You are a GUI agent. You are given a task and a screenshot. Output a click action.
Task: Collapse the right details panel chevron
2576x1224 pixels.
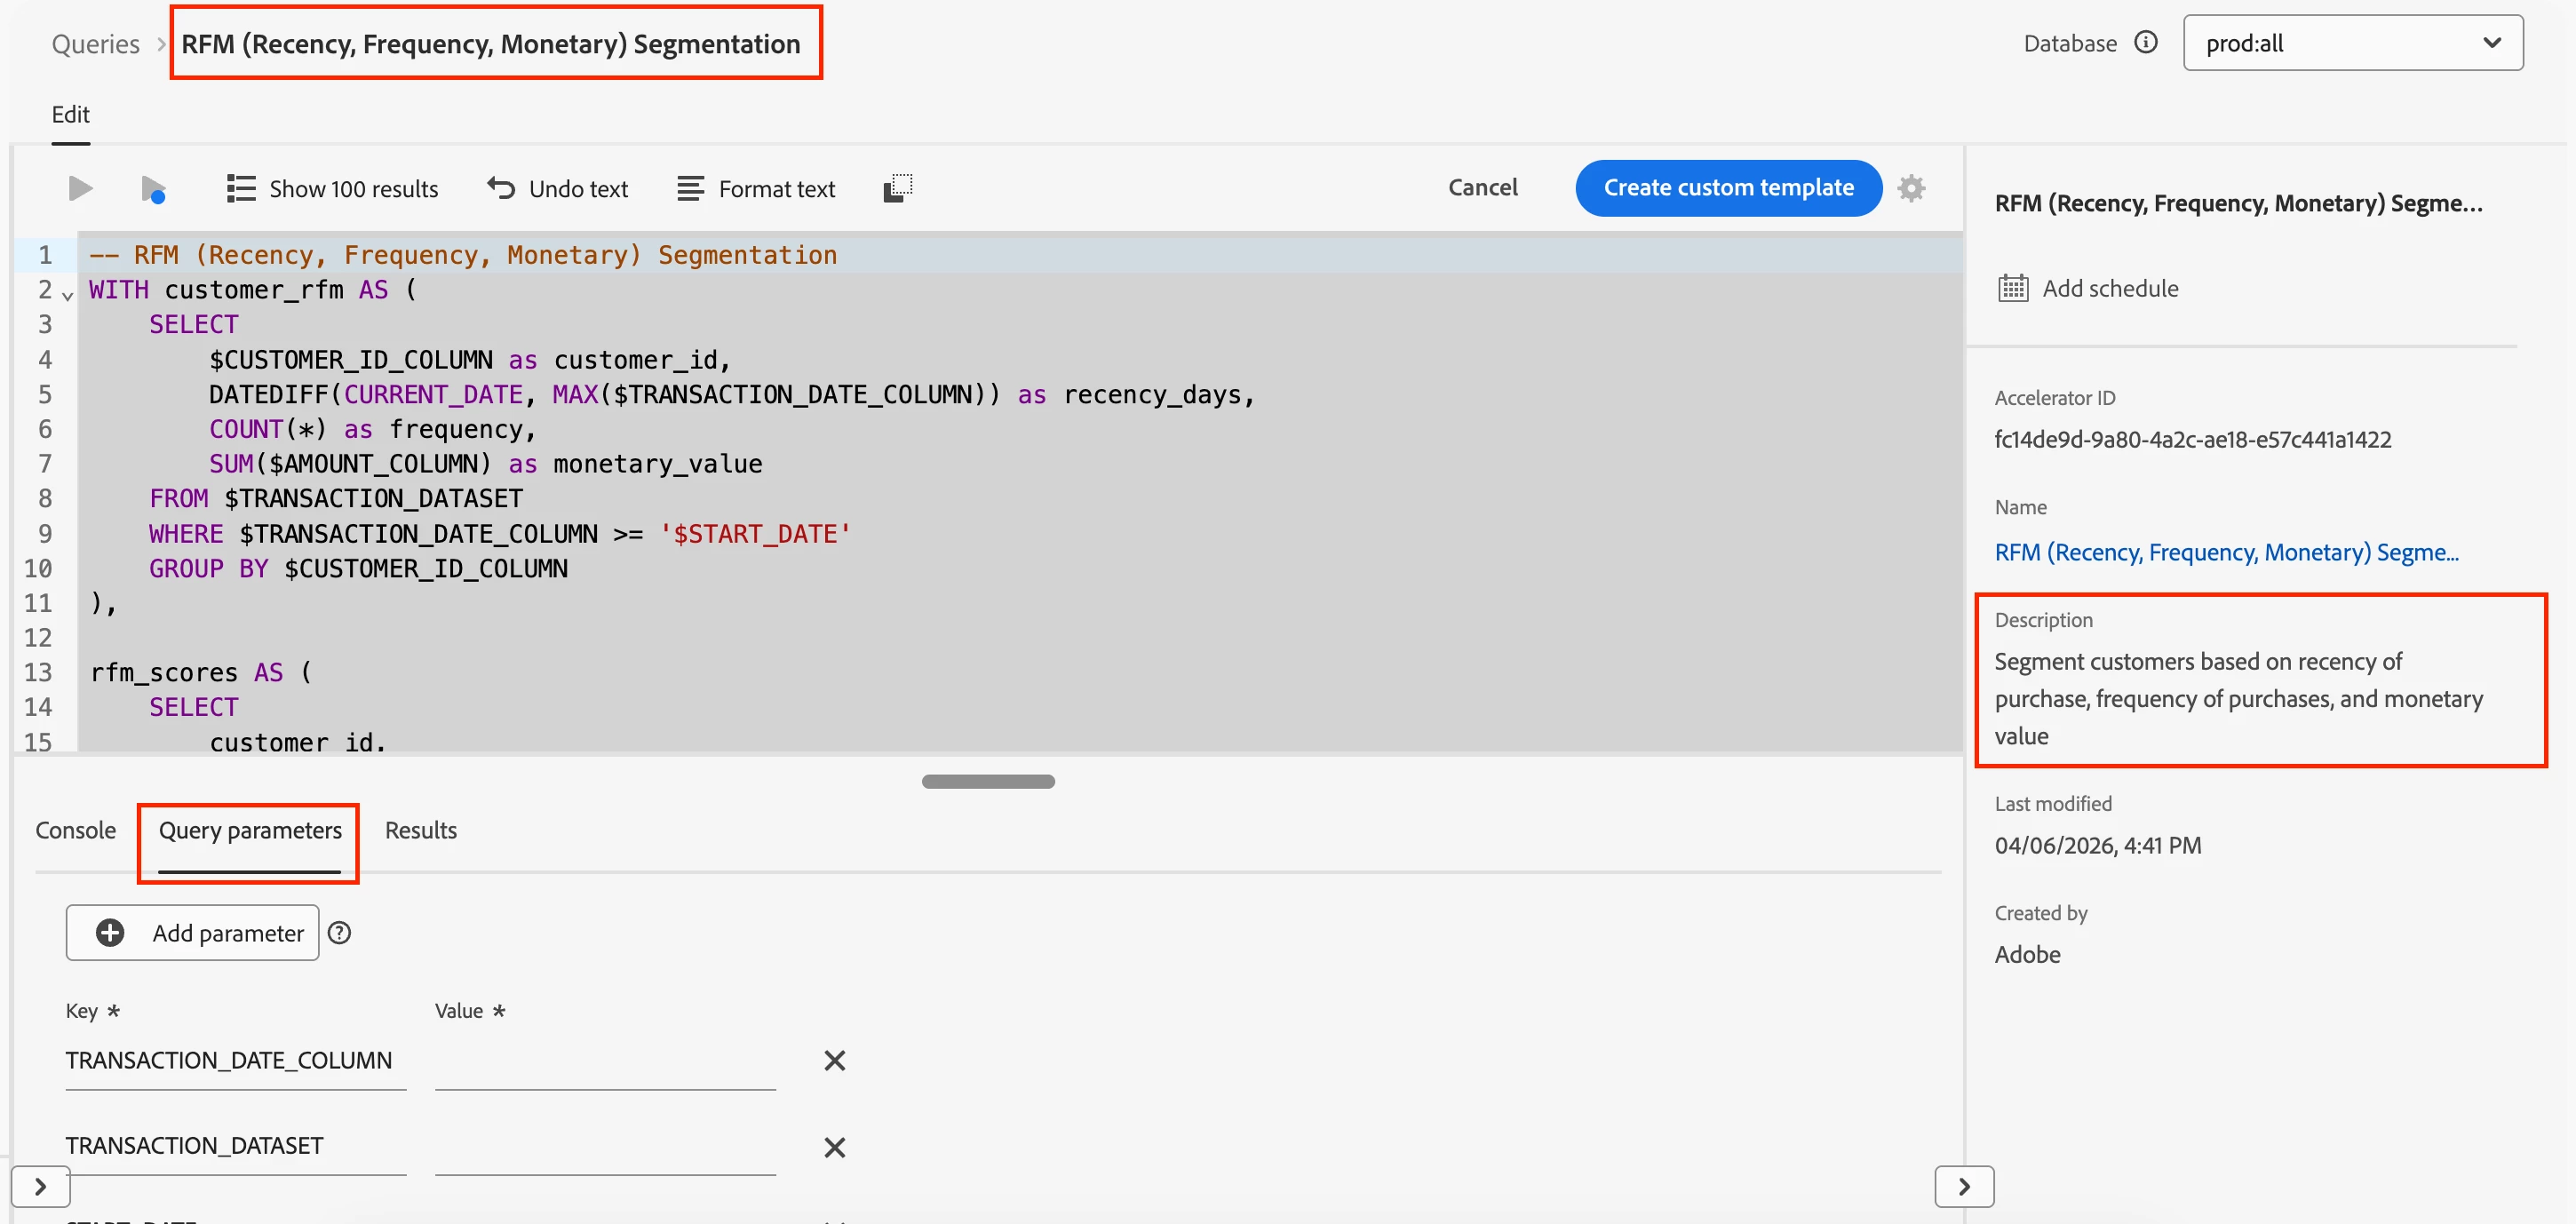click(x=1964, y=1186)
